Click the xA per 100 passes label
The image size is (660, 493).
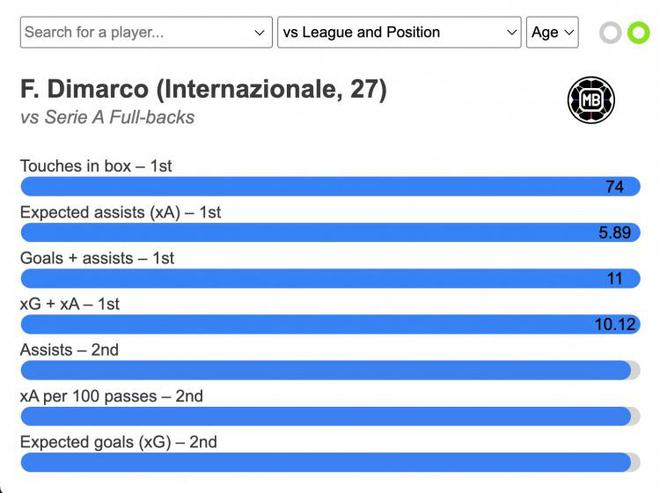(111, 396)
